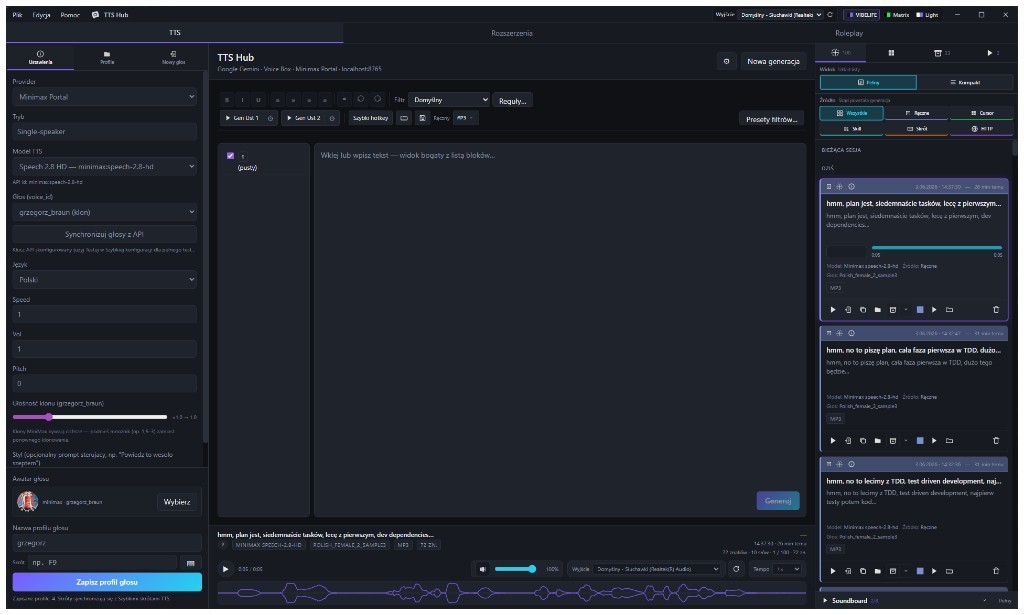Open the bottom player Wyjście output dropdown
Viewport: 1024px width, 615px height.
[x=656, y=569]
